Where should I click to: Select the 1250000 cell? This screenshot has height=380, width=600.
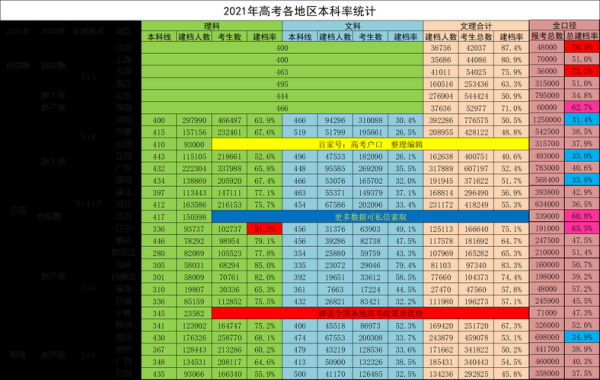(x=547, y=119)
